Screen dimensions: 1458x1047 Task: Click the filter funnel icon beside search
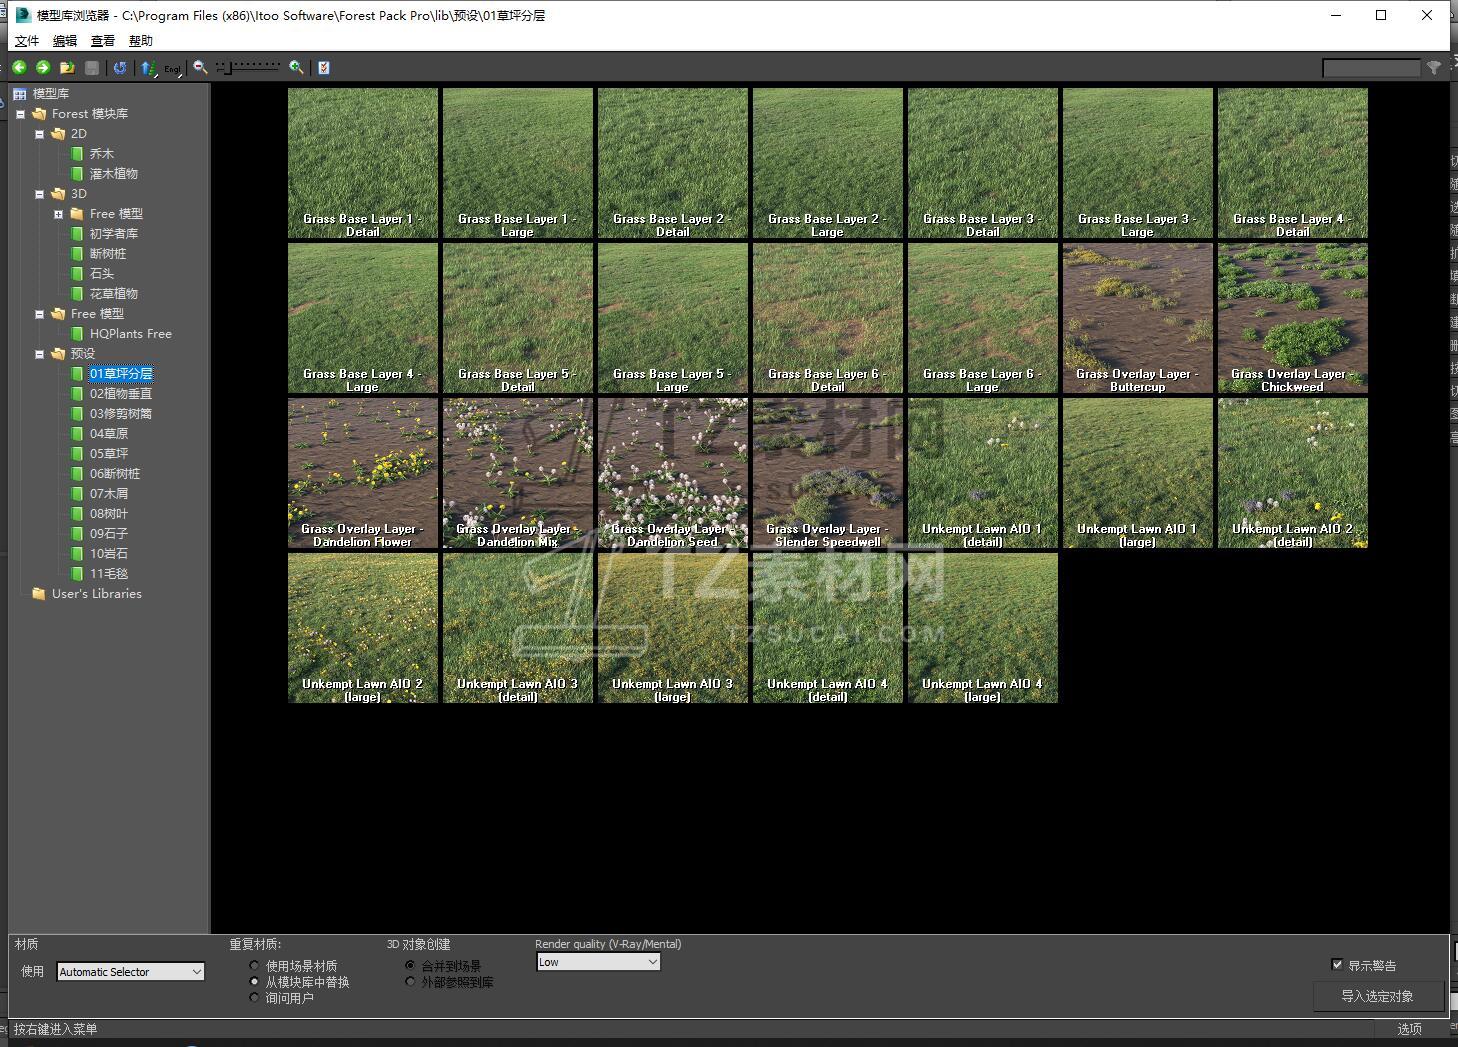(x=1434, y=67)
